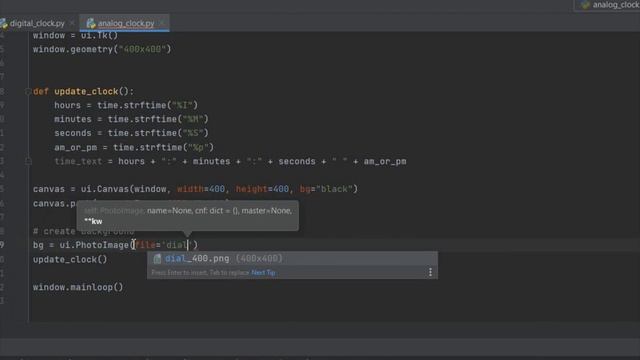Click the 'def update_clock():' line
The width and height of the screenshot is (640, 360).
tap(83, 91)
